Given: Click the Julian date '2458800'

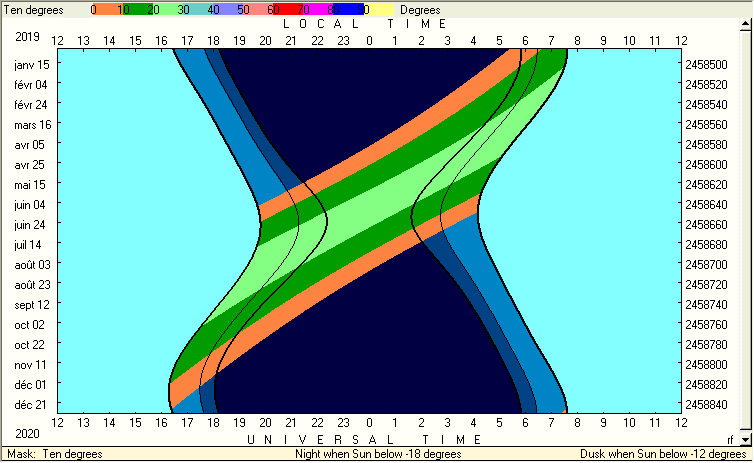Looking at the screenshot, I should click(706, 364).
